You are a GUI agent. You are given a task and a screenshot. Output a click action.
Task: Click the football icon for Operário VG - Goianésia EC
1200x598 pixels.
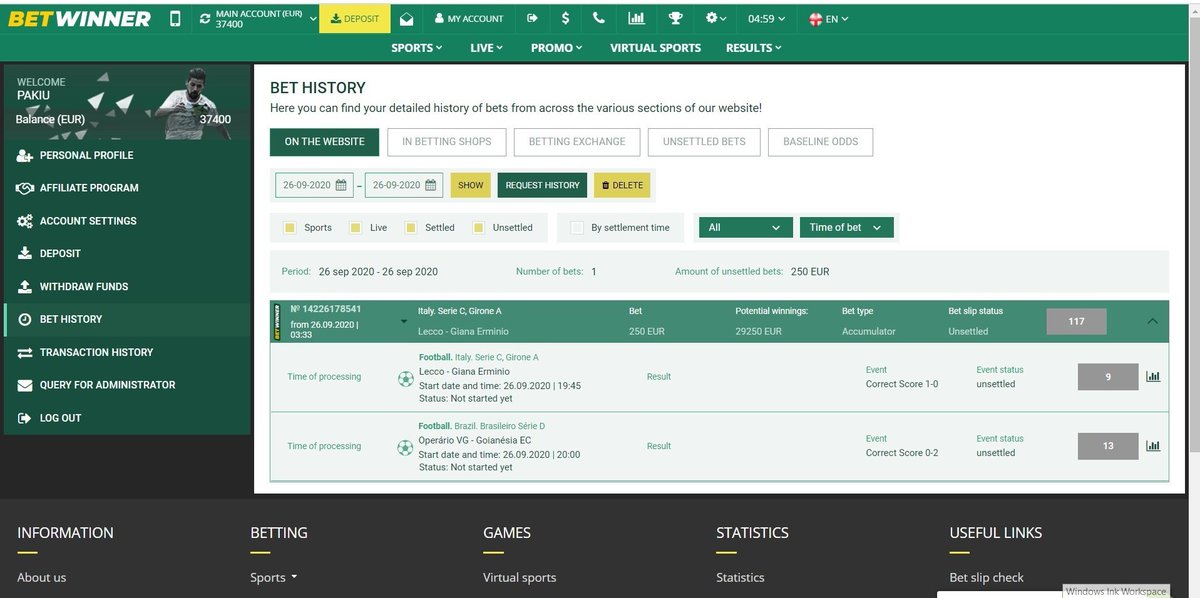(405, 448)
